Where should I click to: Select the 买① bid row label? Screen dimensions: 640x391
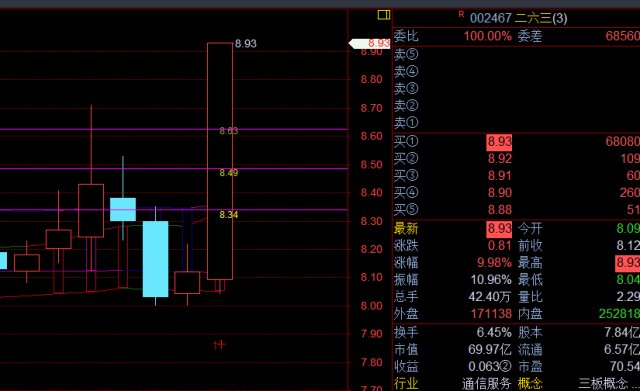406,141
